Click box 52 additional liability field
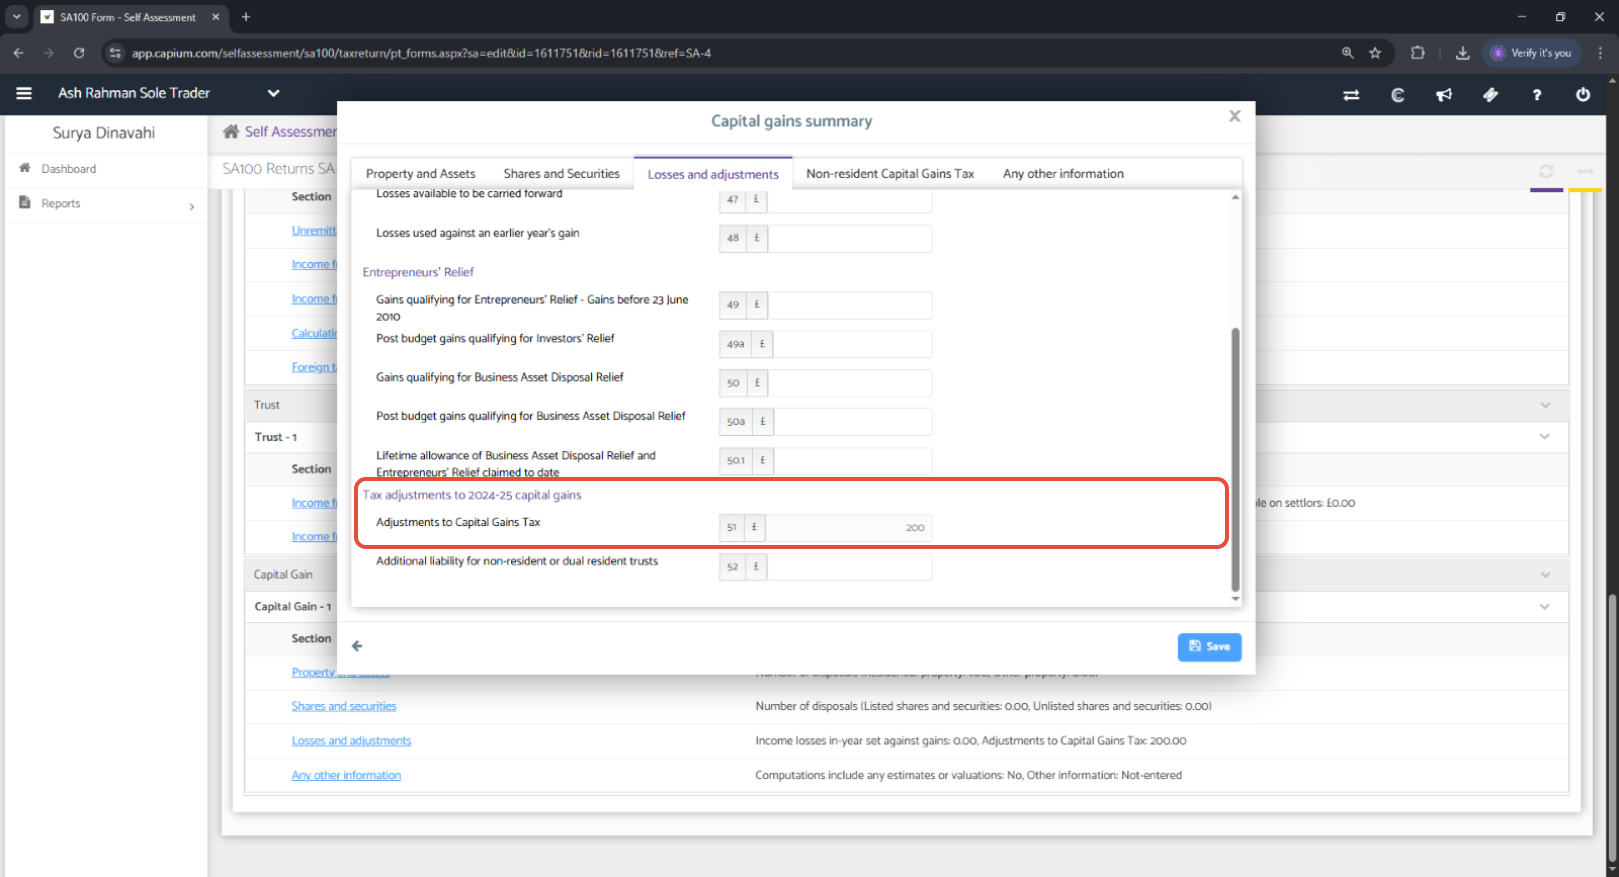This screenshot has height=877, width=1619. click(849, 567)
